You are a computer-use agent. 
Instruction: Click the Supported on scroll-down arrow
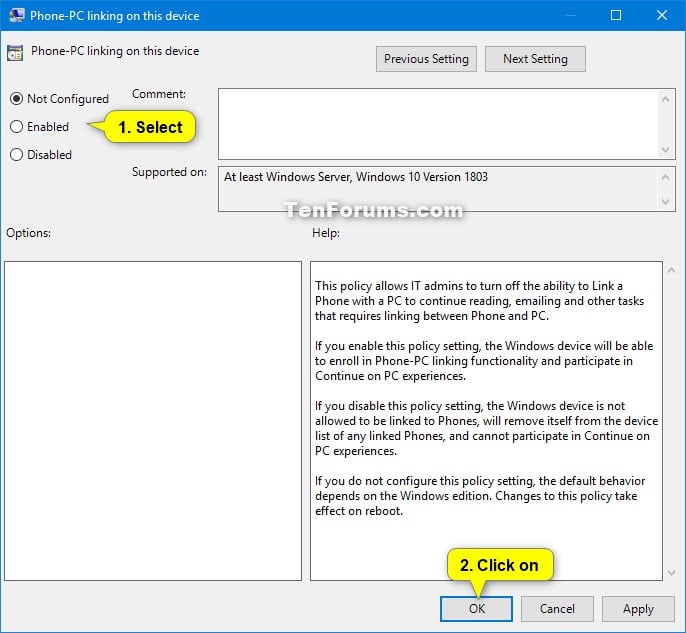[x=665, y=202]
